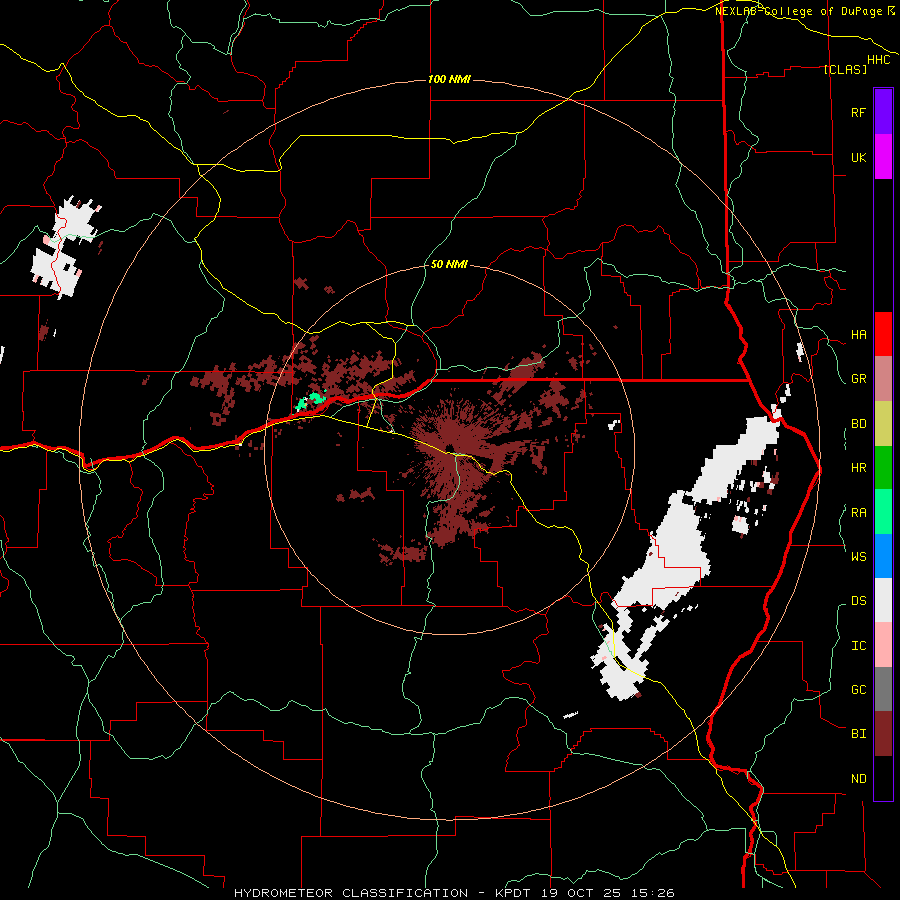Click the 'UK' legend label
This screenshot has height=900, width=900.
[x=858, y=157]
